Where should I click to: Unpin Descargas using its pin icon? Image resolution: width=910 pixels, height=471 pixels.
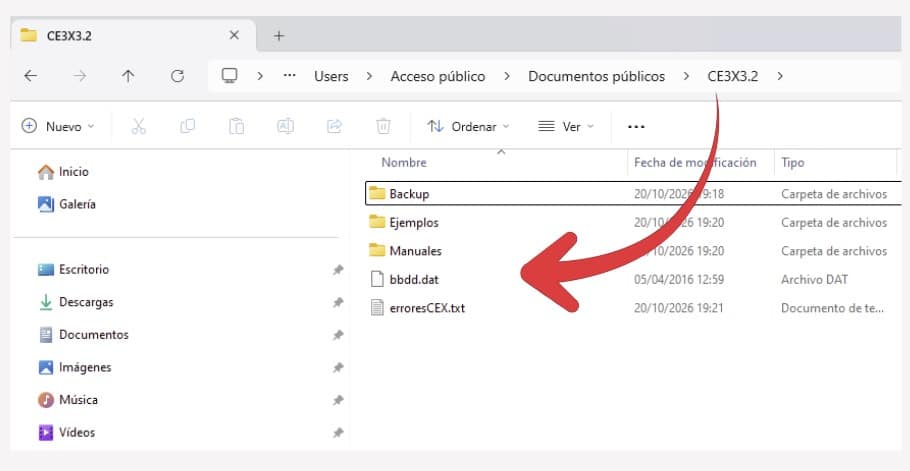pos(338,302)
